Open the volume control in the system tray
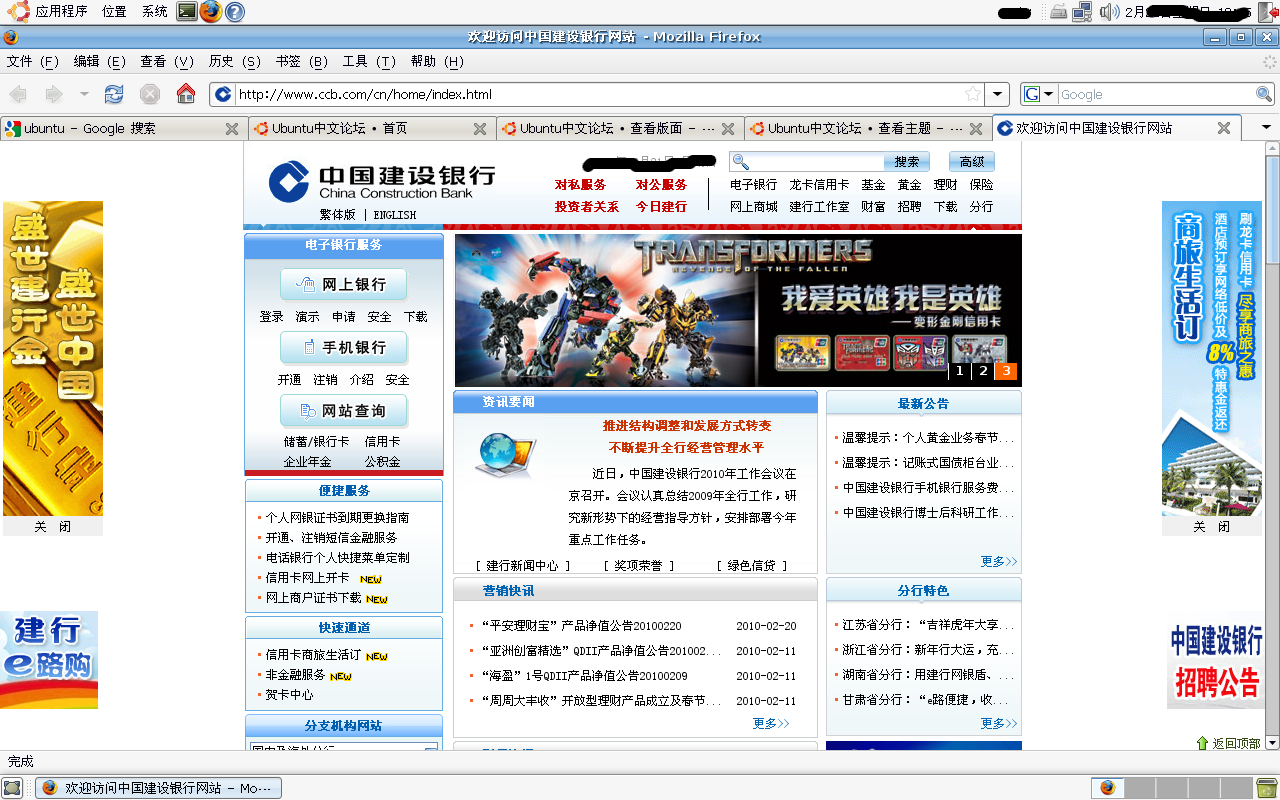The image size is (1280, 800). tap(1108, 12)
